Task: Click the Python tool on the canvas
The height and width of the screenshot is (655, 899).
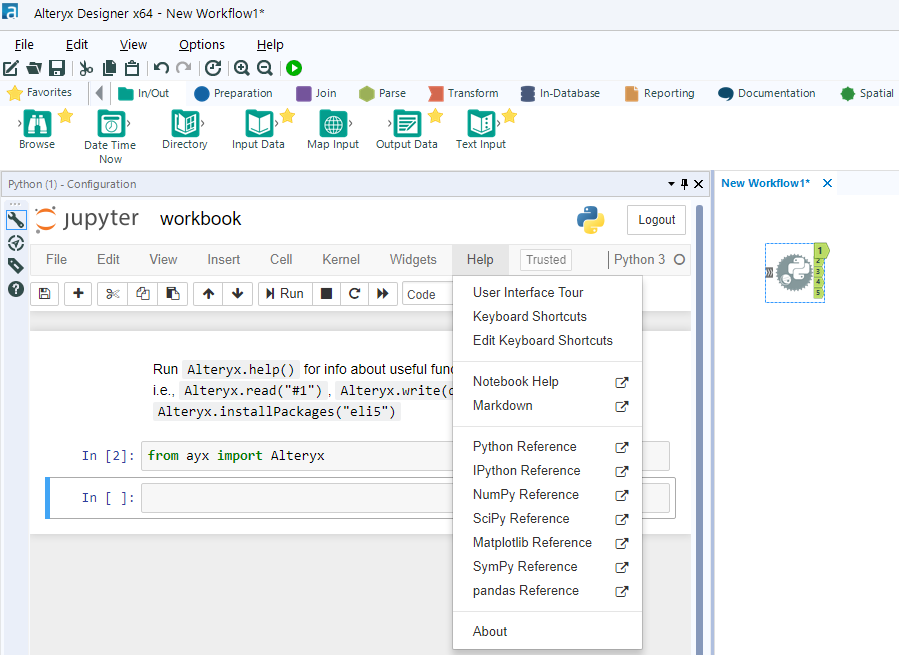Action: (795, 272)
